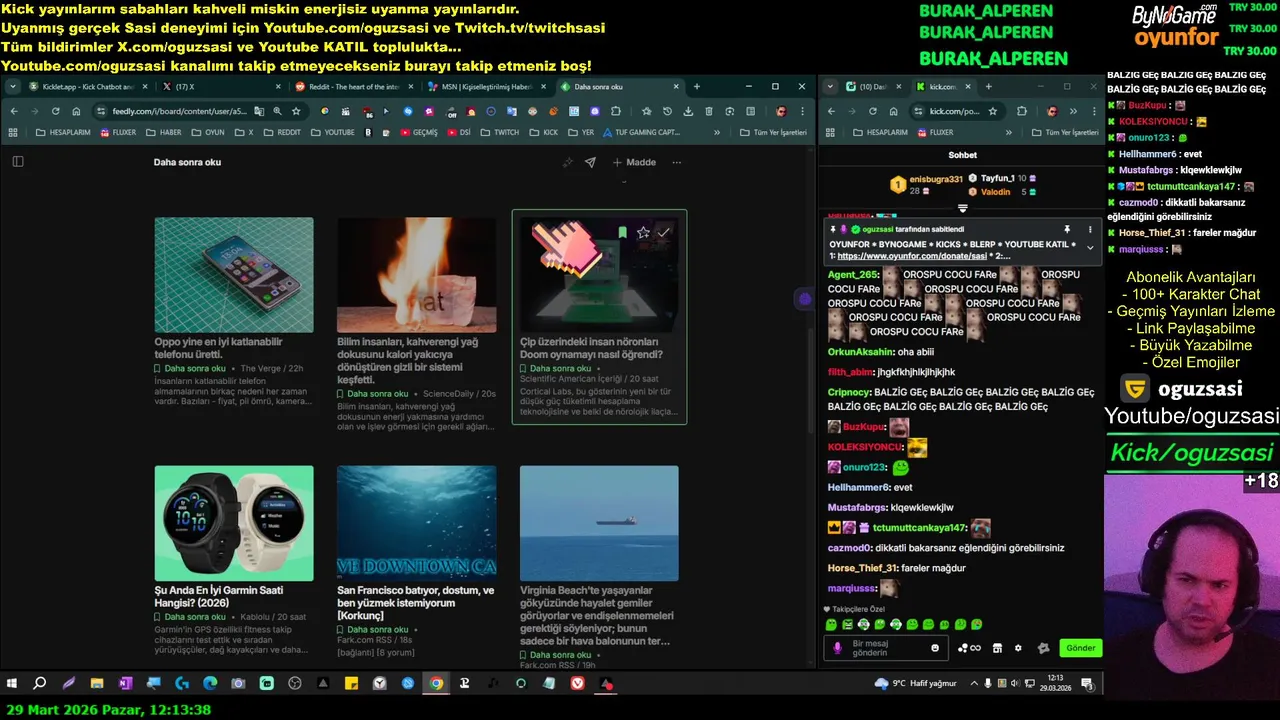Open tab search dropdown in left browser
The height and width of the screenshot is (720, 1280).
(x=13, y=87)
